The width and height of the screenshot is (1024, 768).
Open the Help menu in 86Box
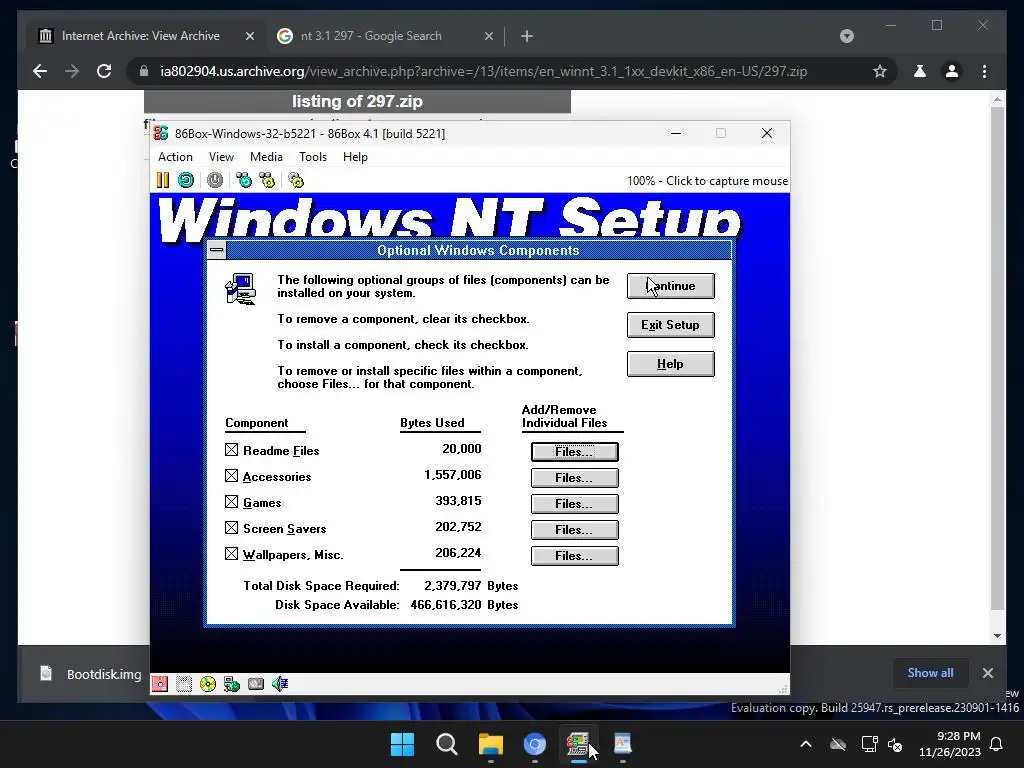tap(355, 157)
